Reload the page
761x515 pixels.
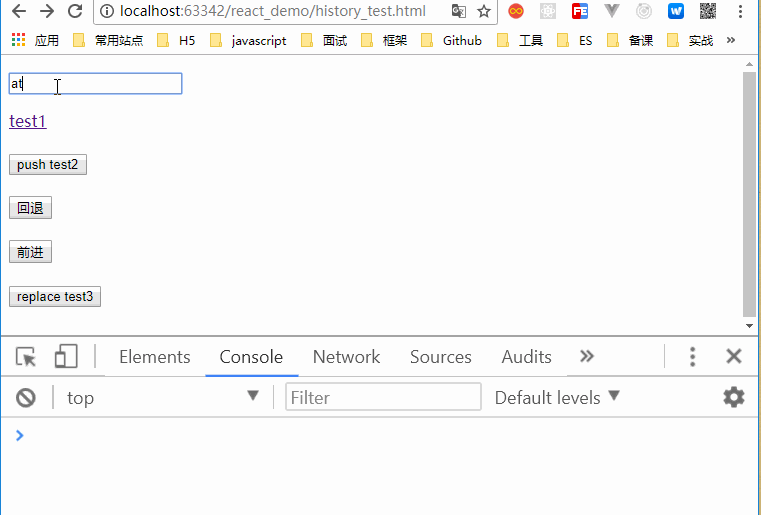click(75, 12)
